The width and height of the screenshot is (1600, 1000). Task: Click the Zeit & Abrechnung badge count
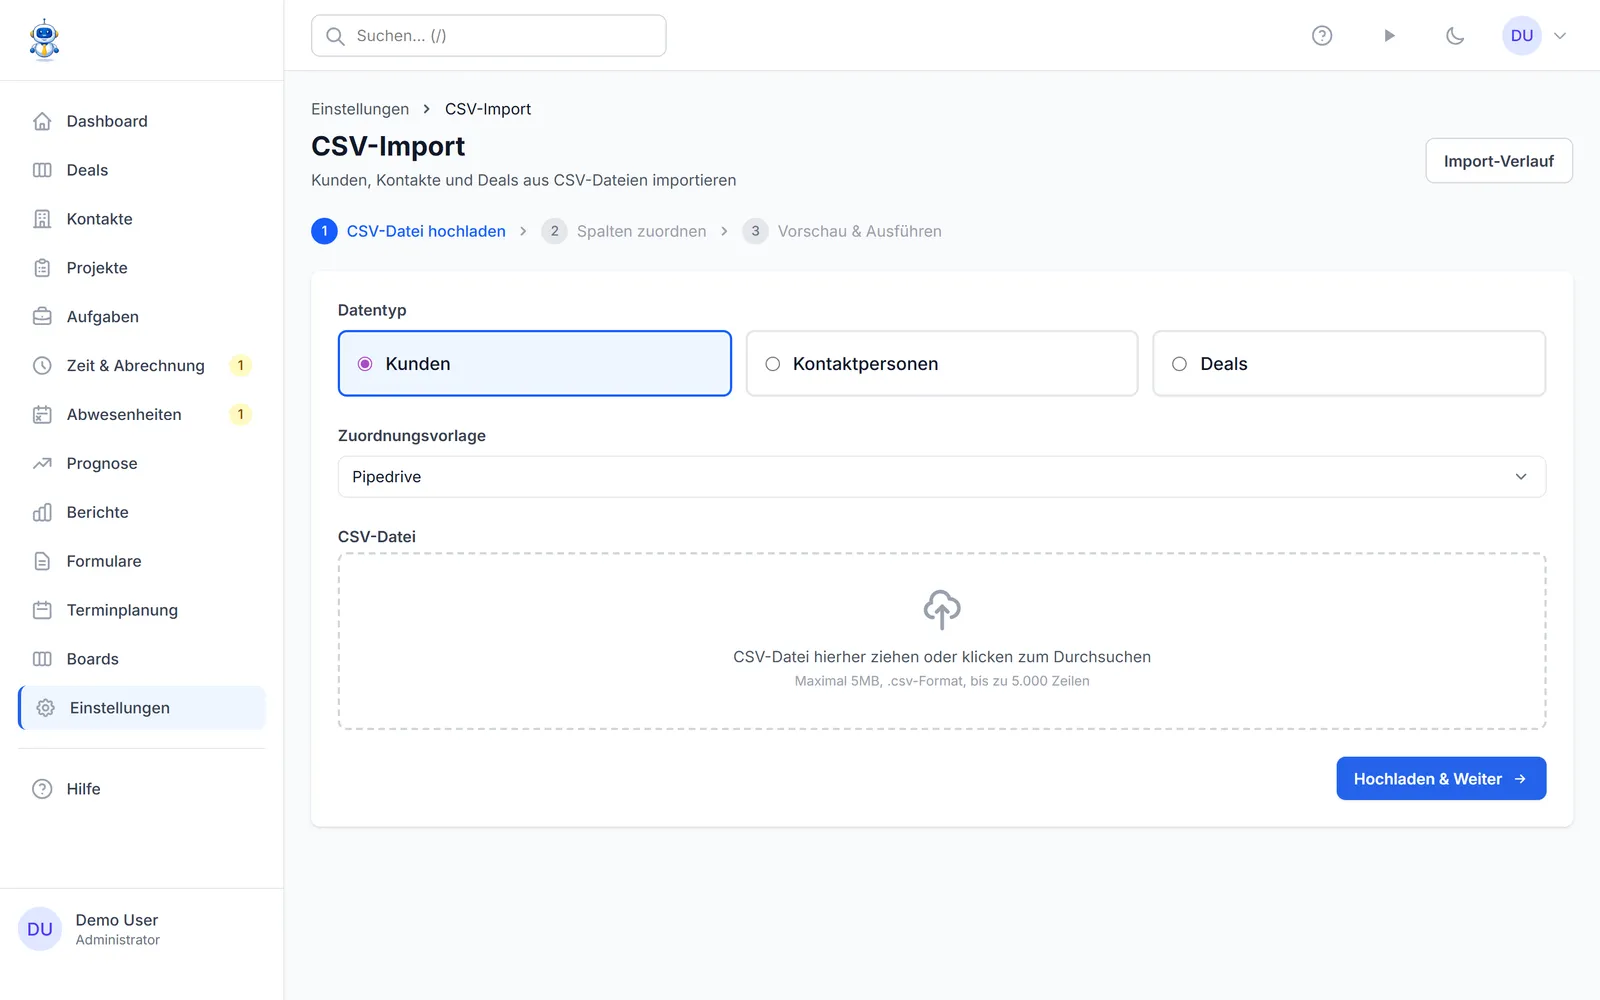(x=240, y=366)
